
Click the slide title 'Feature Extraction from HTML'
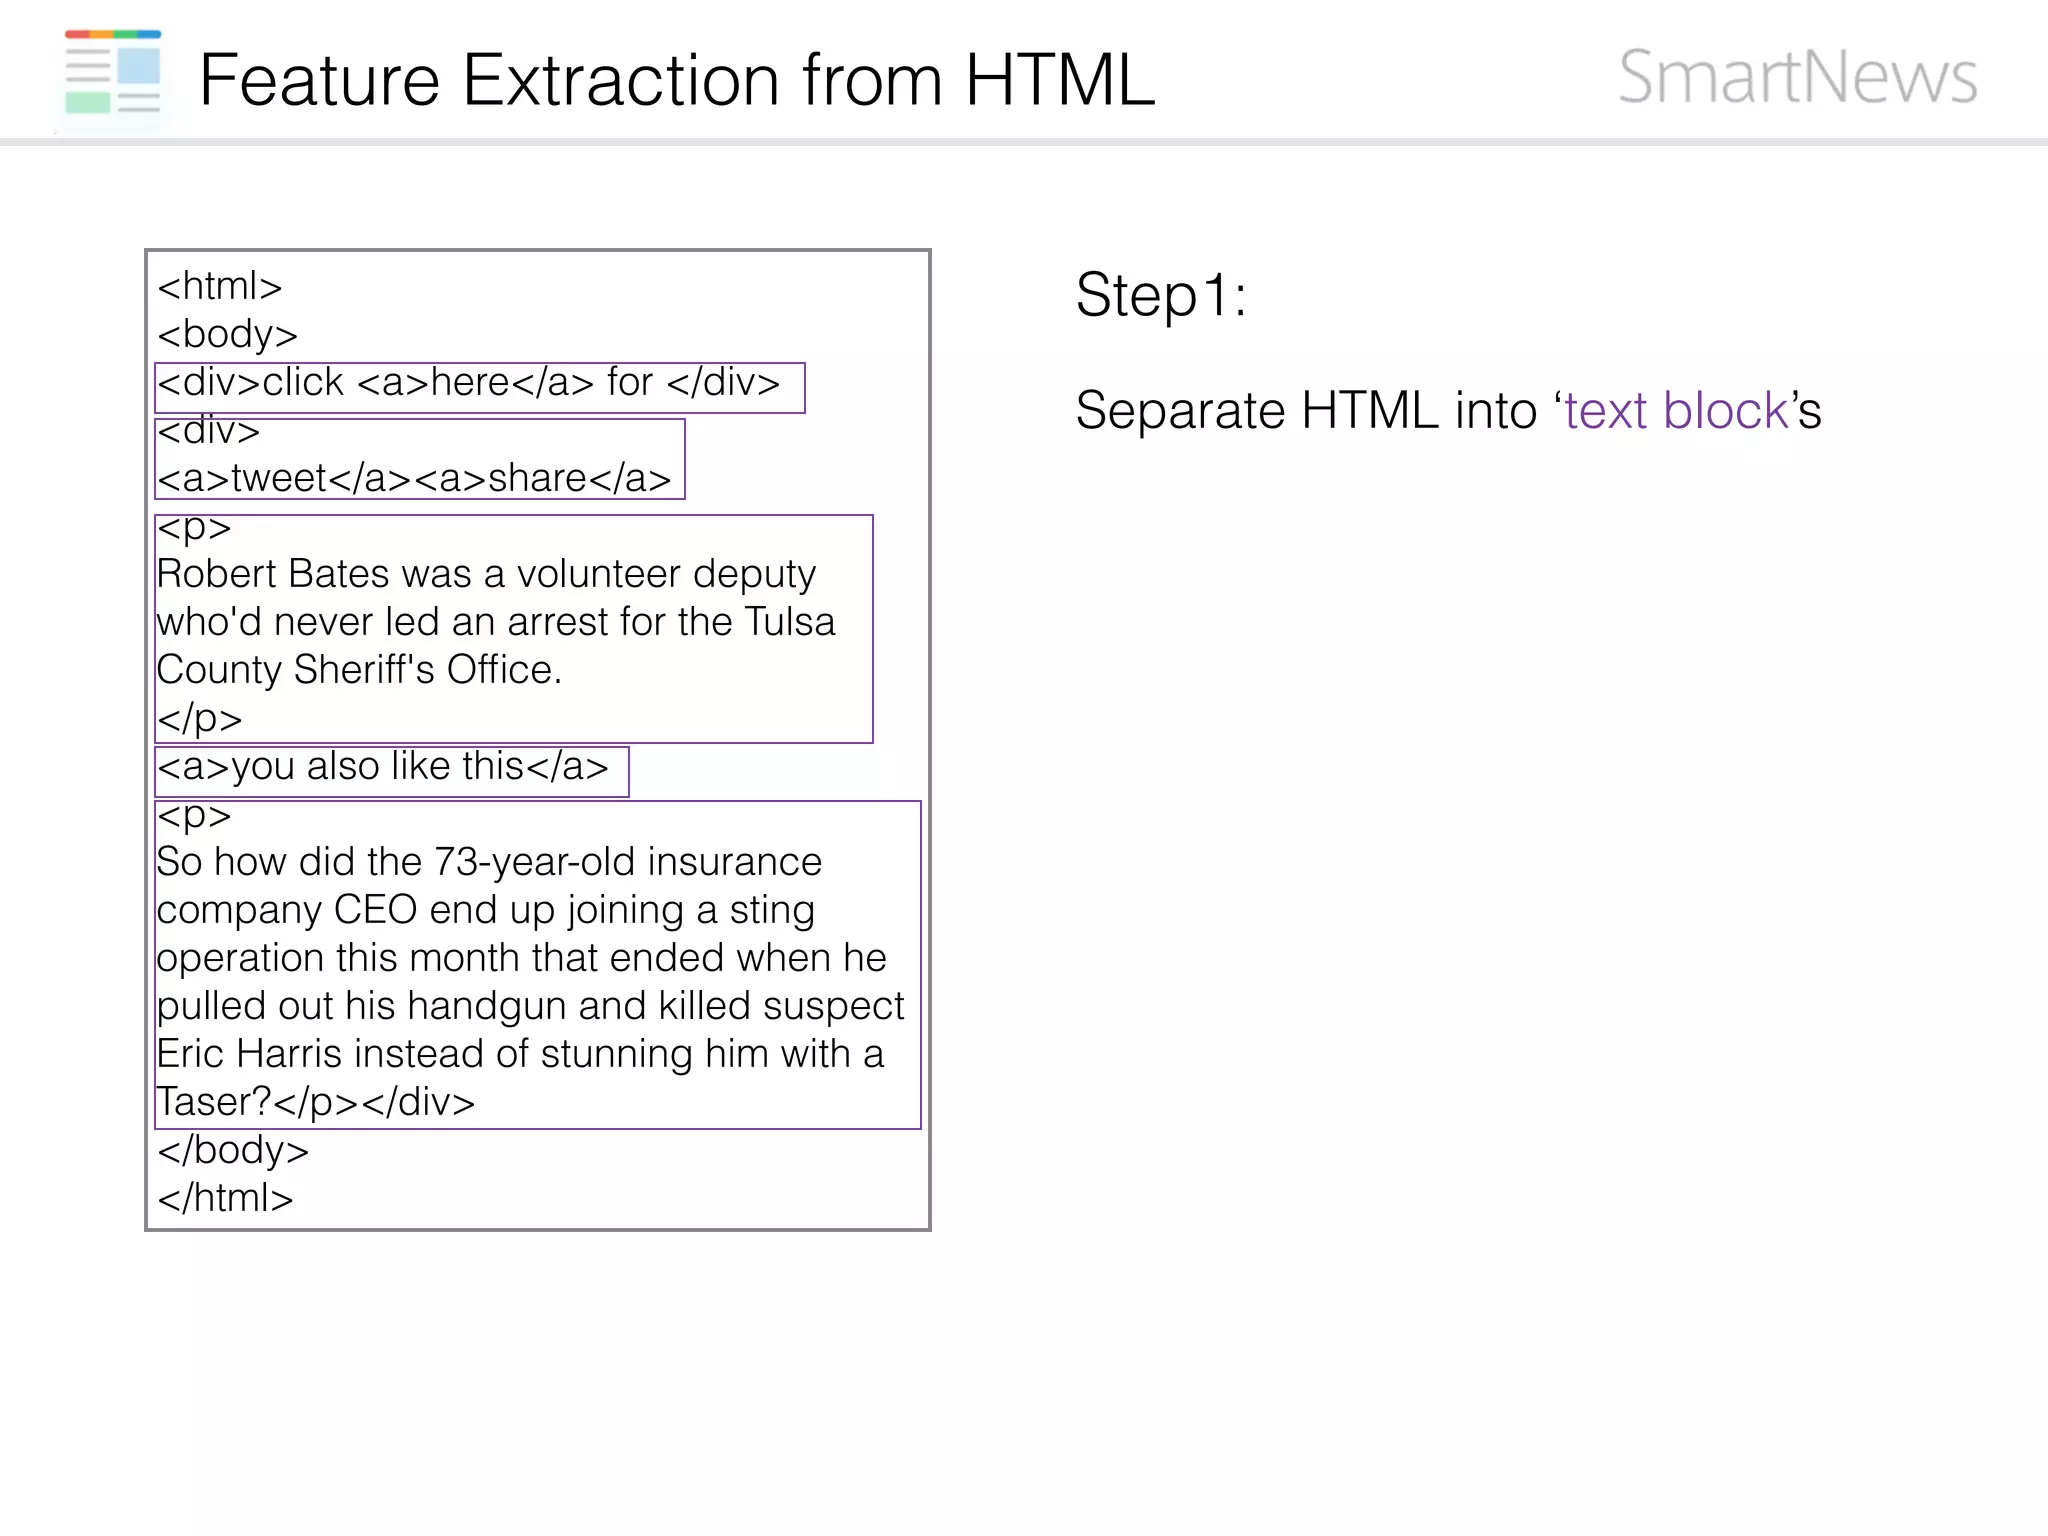(x=677, y=79)
